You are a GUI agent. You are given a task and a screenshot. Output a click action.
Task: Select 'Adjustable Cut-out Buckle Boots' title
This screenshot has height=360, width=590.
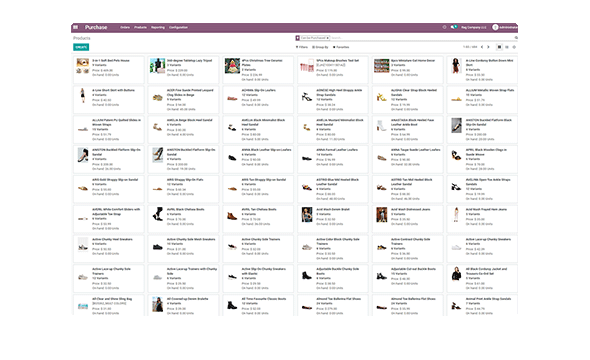click(x=413, y=269)
